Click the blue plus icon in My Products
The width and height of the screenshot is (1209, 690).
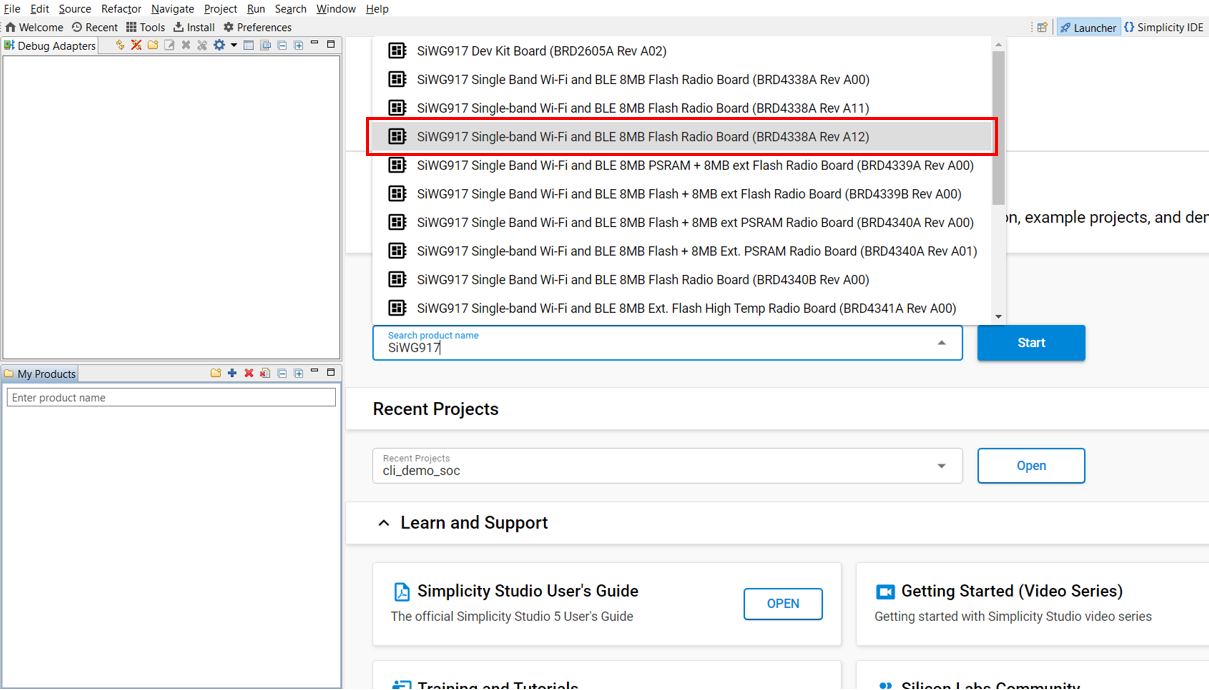tap(232, 373)
